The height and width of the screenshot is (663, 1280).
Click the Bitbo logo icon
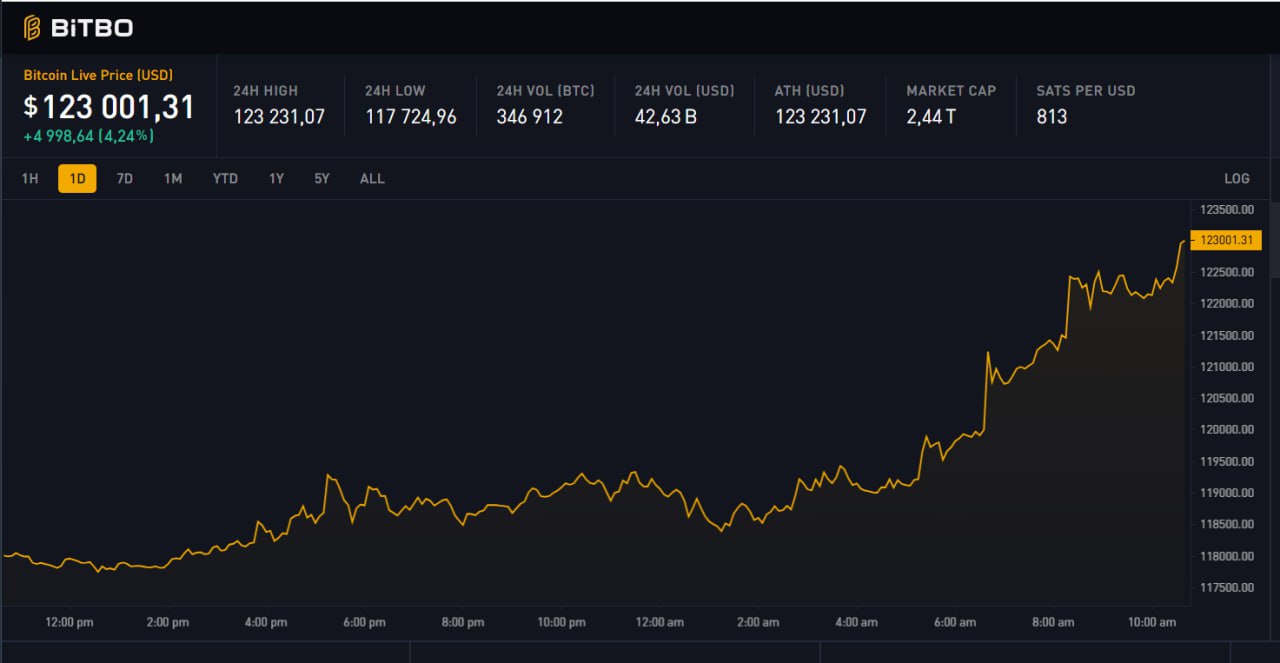[32, 27]
